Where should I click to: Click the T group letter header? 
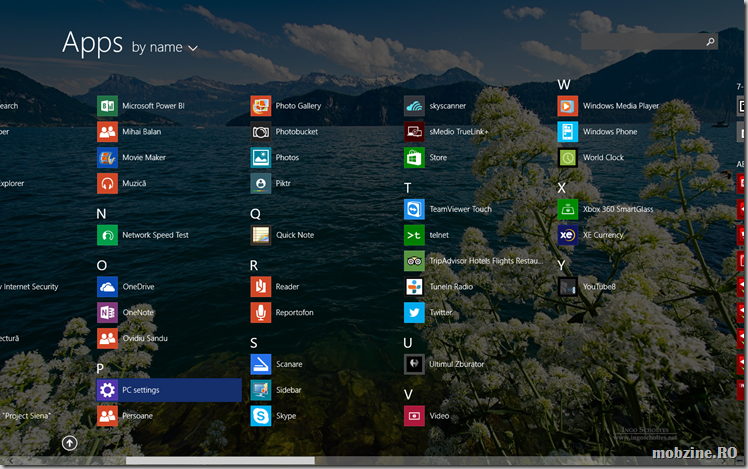[407, 188]
